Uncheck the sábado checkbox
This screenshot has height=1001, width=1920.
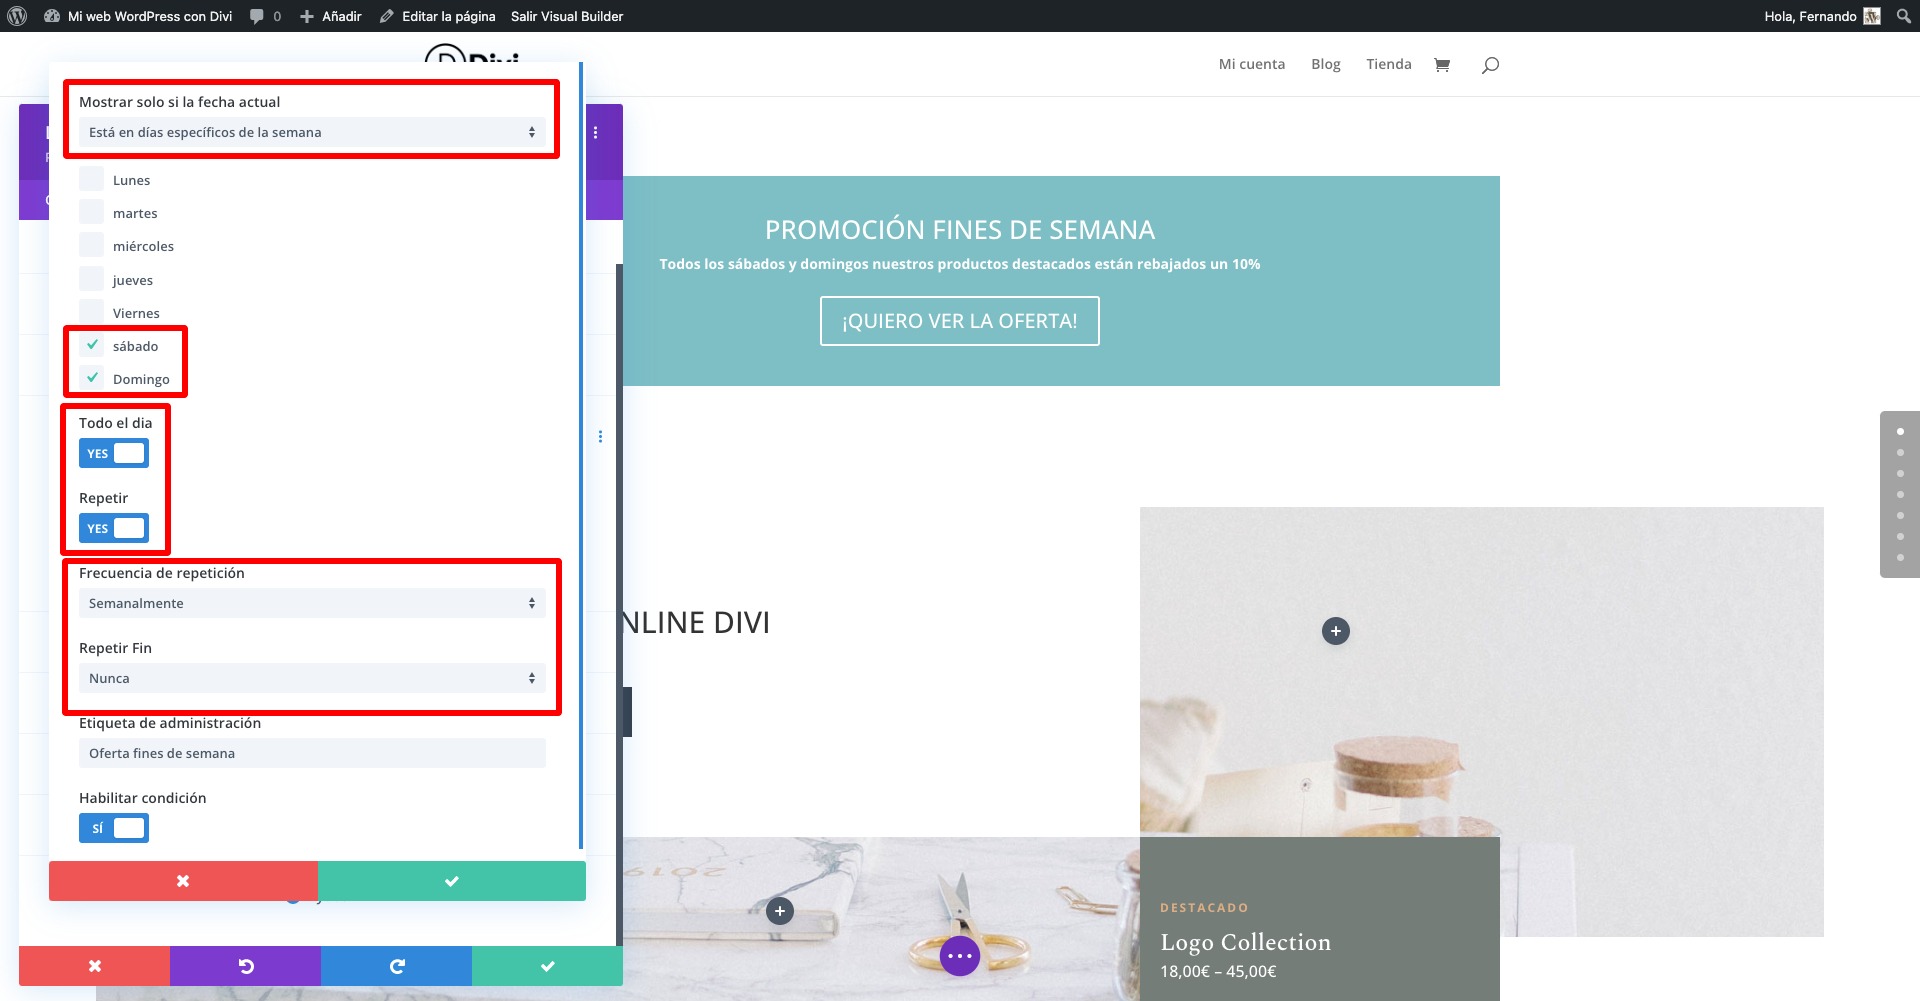[92, 346]
